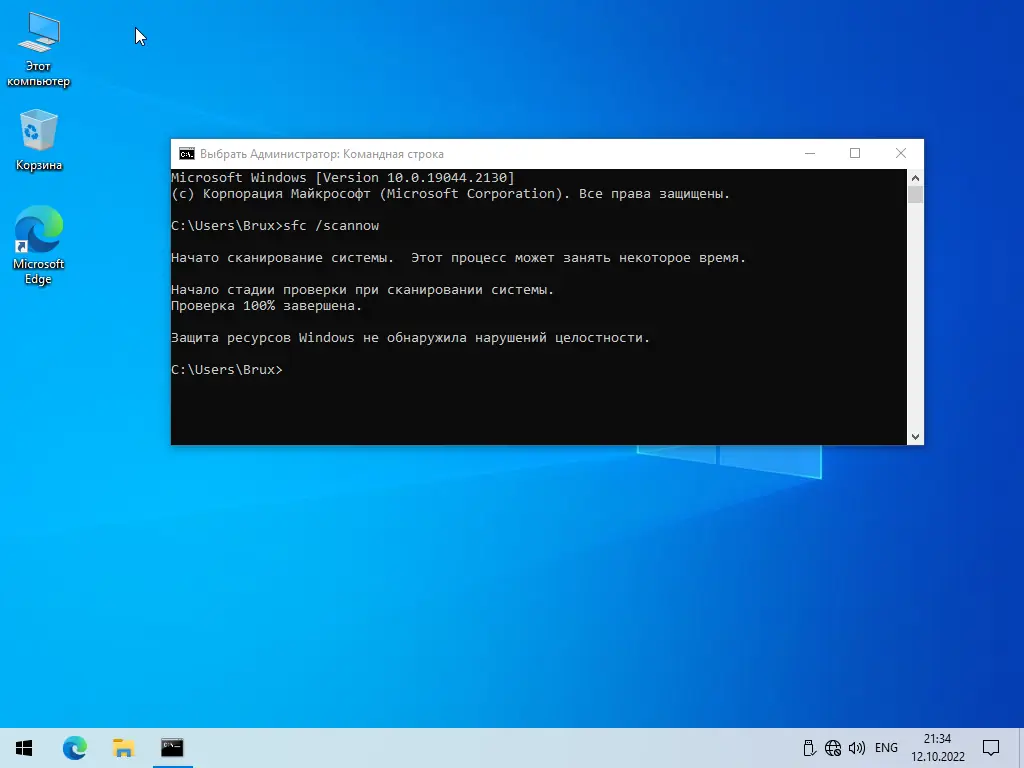Click the USB safely remove tray icon

[x=809, y=748]
